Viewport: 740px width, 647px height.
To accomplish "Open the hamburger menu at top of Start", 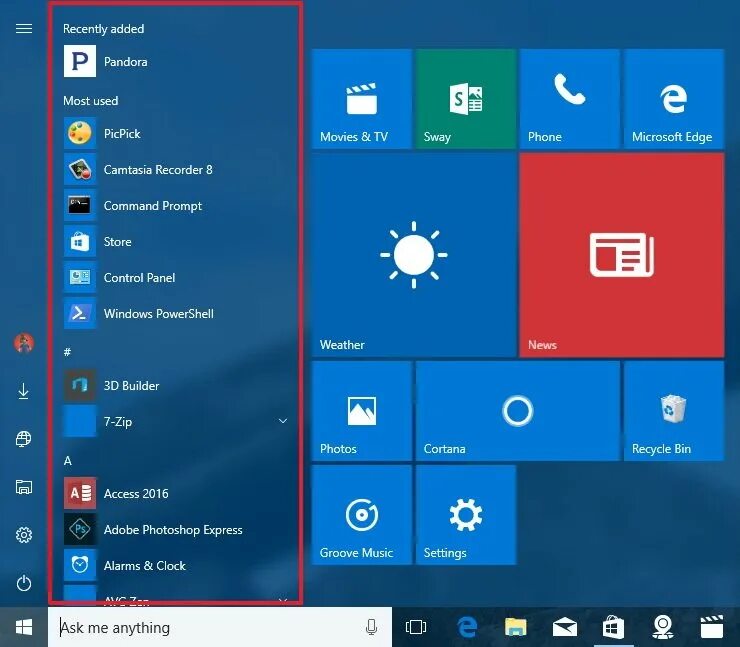I will [24, 29].
